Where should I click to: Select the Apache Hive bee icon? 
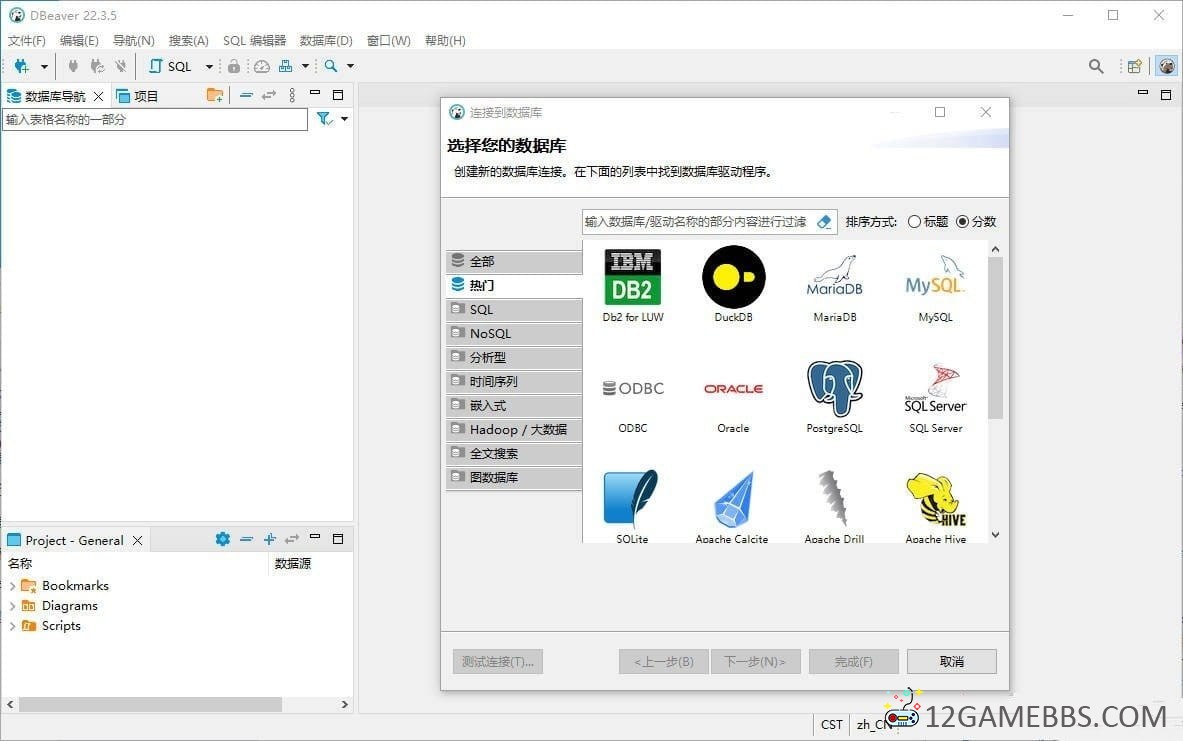click(x=936, y=506)
